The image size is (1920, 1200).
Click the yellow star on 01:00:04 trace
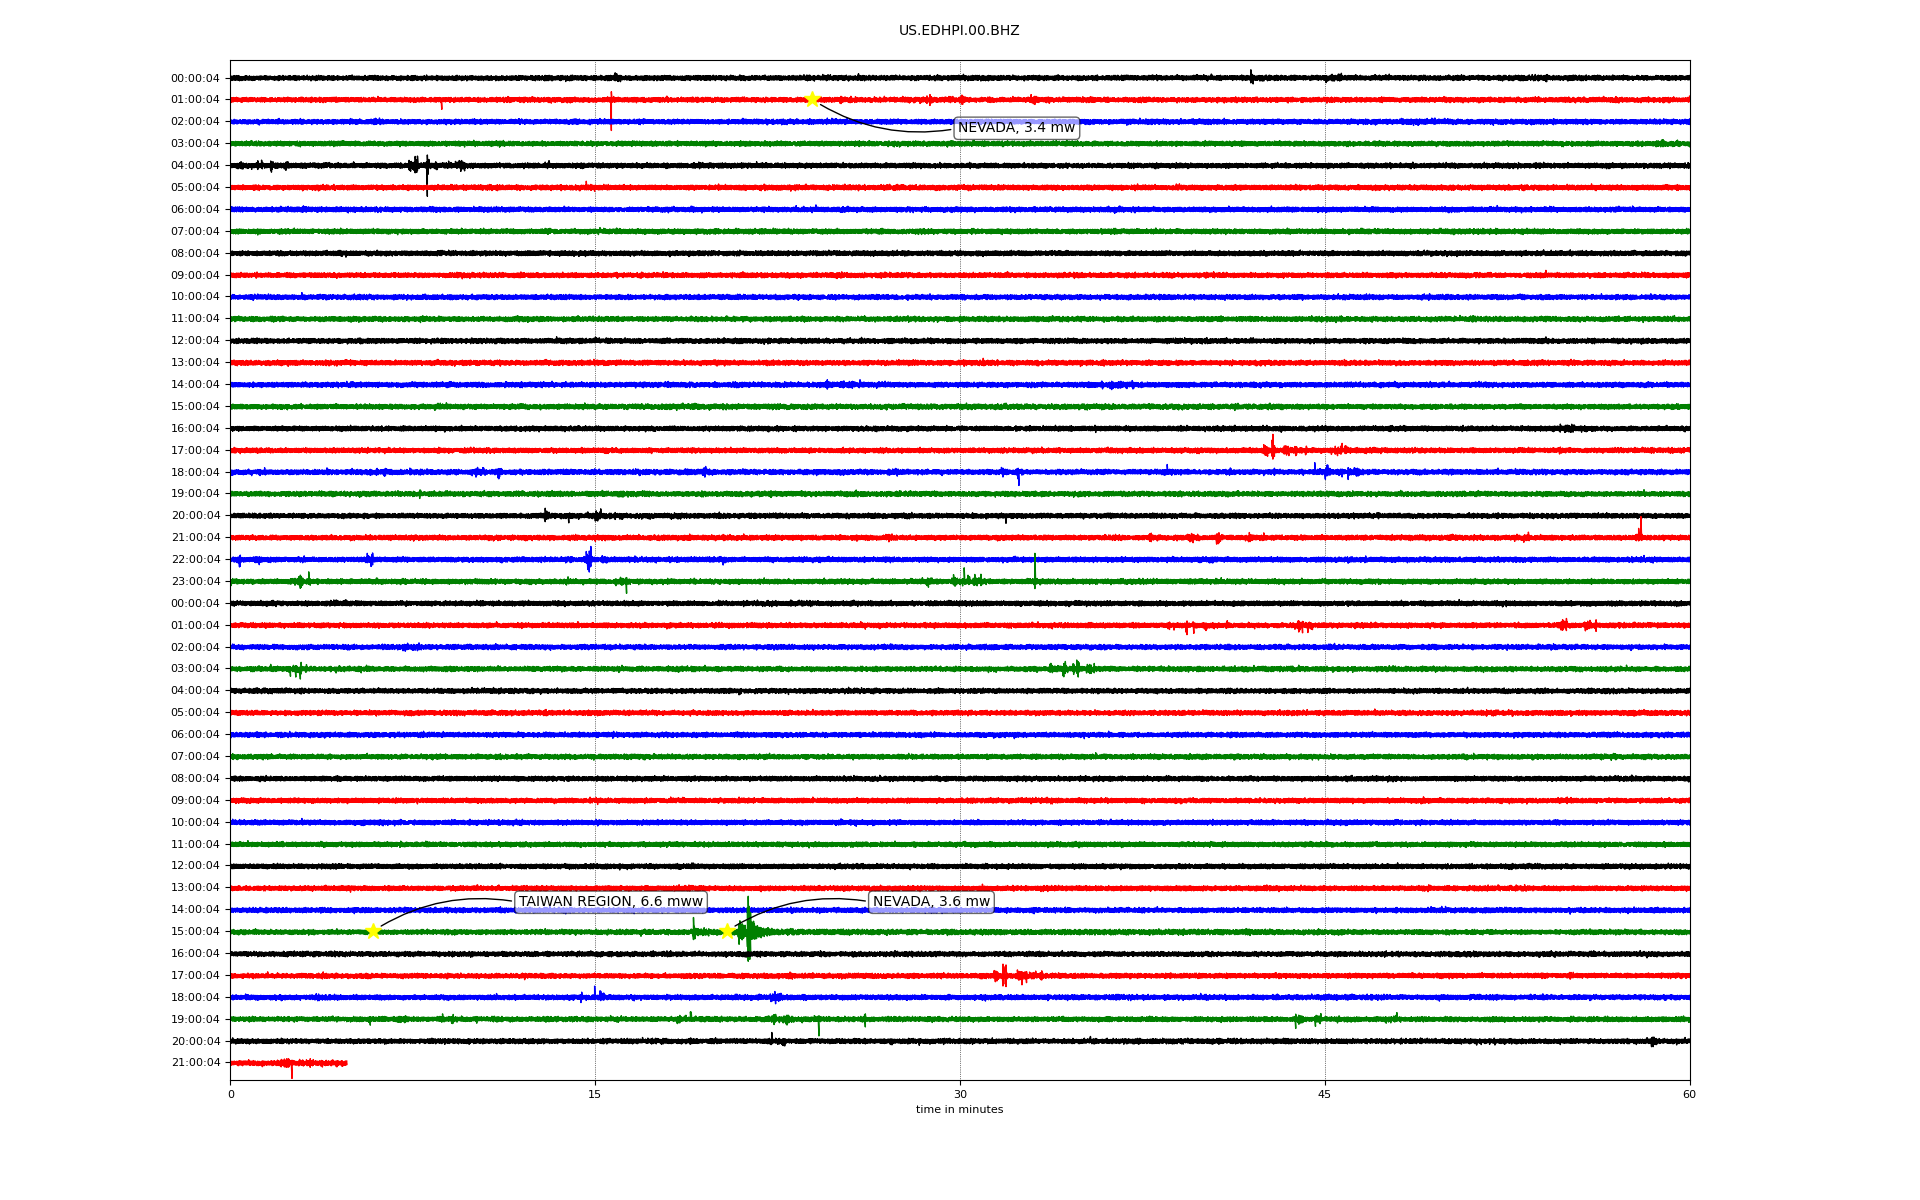(812, 99)
